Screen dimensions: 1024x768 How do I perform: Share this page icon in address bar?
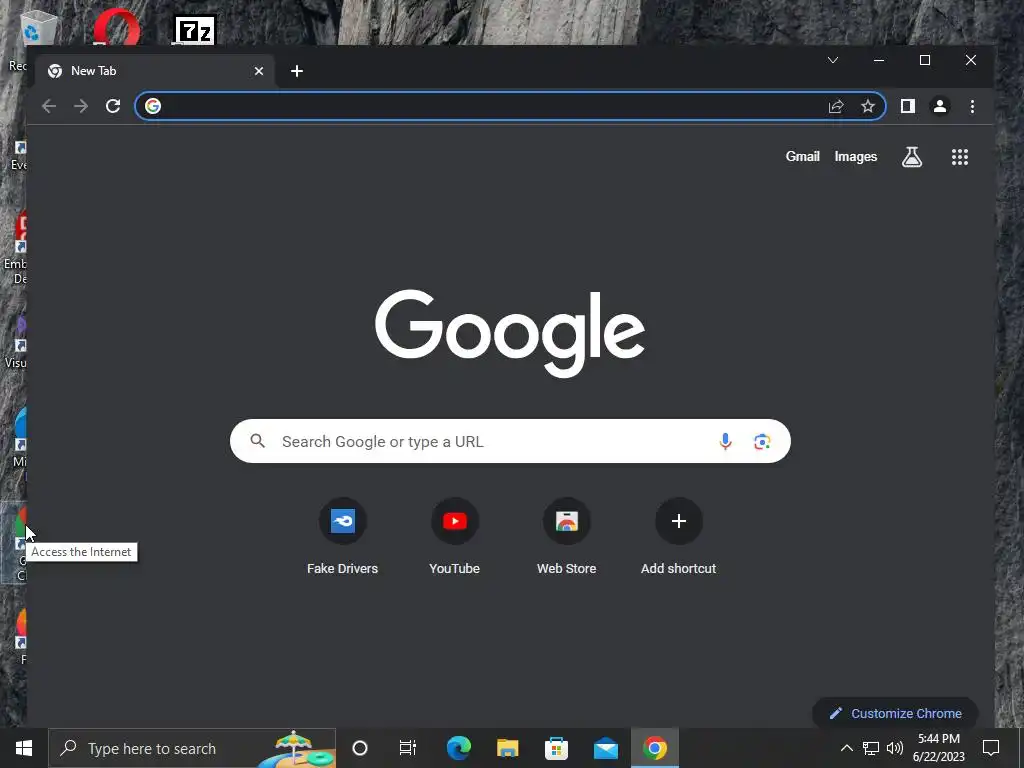click(x=836, y=106)
